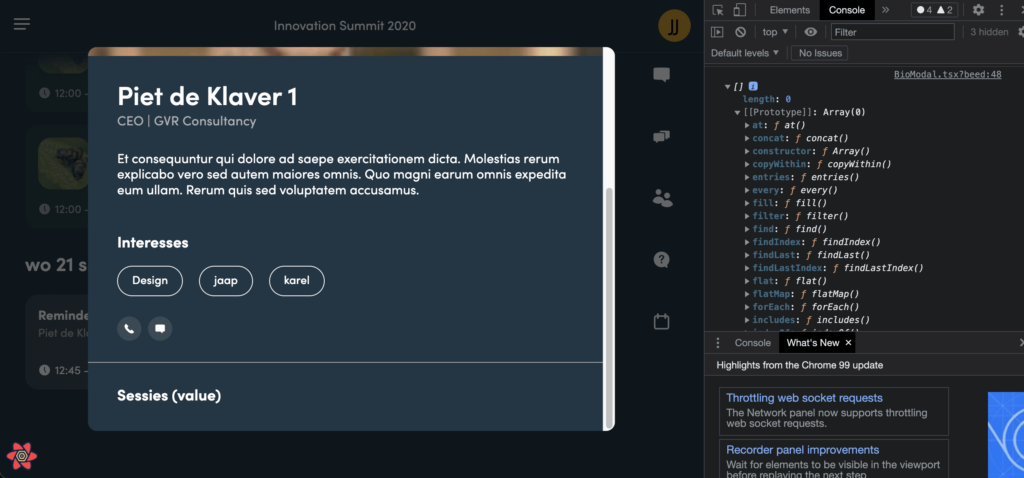Open the attendees people icon in sidebar
Image resolution: width=1024 pixels, height=478 pixels.
(x=661, y=198)
